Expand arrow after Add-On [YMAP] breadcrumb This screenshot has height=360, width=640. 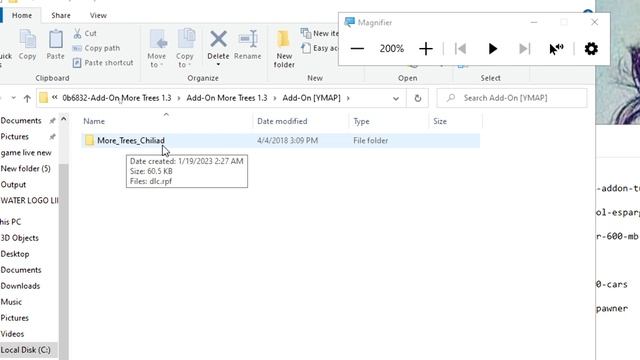point(348,98)
